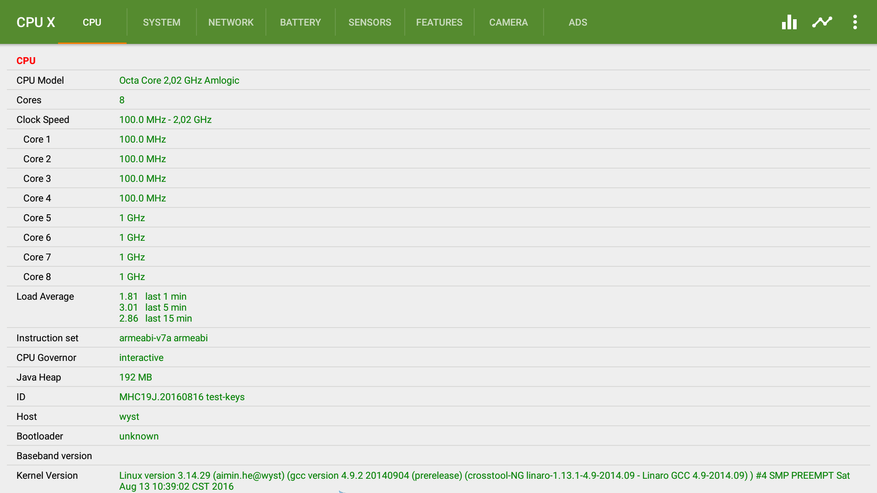This screenshot has width=877, height=493.
Task: Open the SENSORS tab
Action: point(370,22)
